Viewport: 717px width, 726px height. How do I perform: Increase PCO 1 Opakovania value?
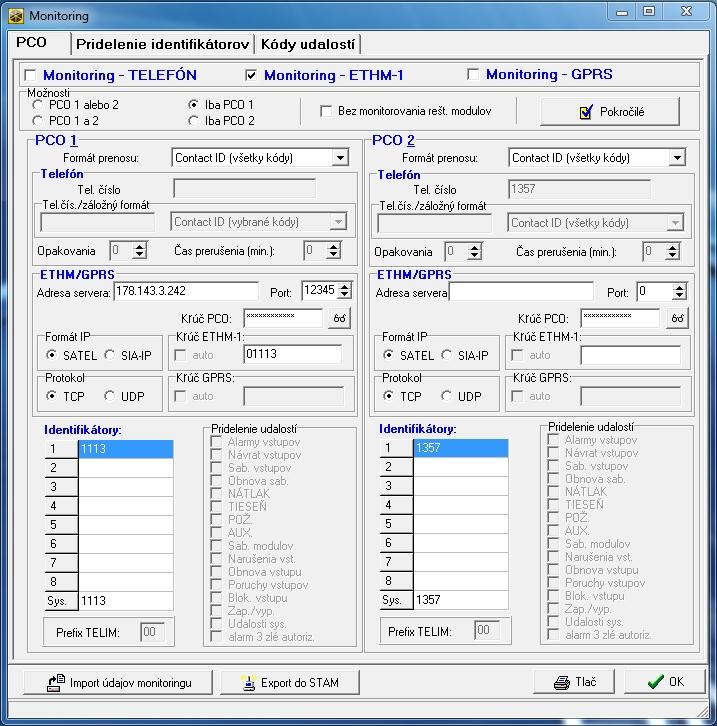click(x=139, y=246)
